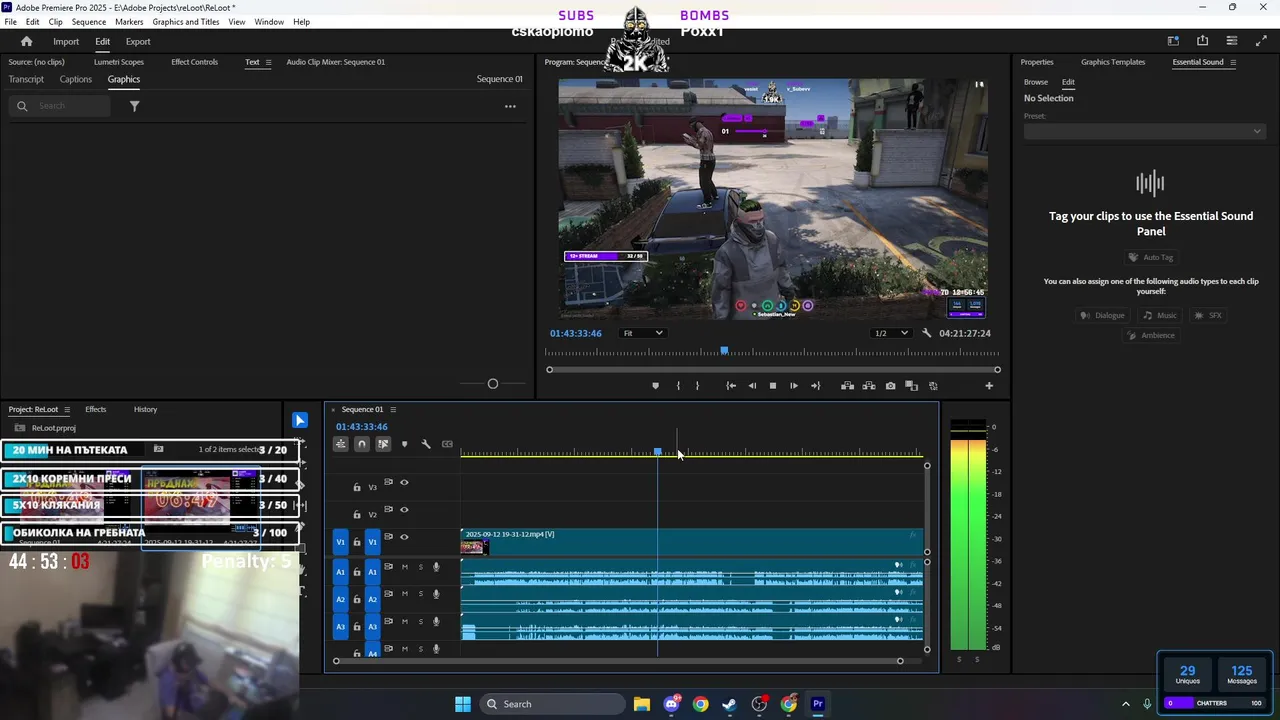The image size is (1280, 720).
Task: Open Comparison View button
Action: [911, 386]
